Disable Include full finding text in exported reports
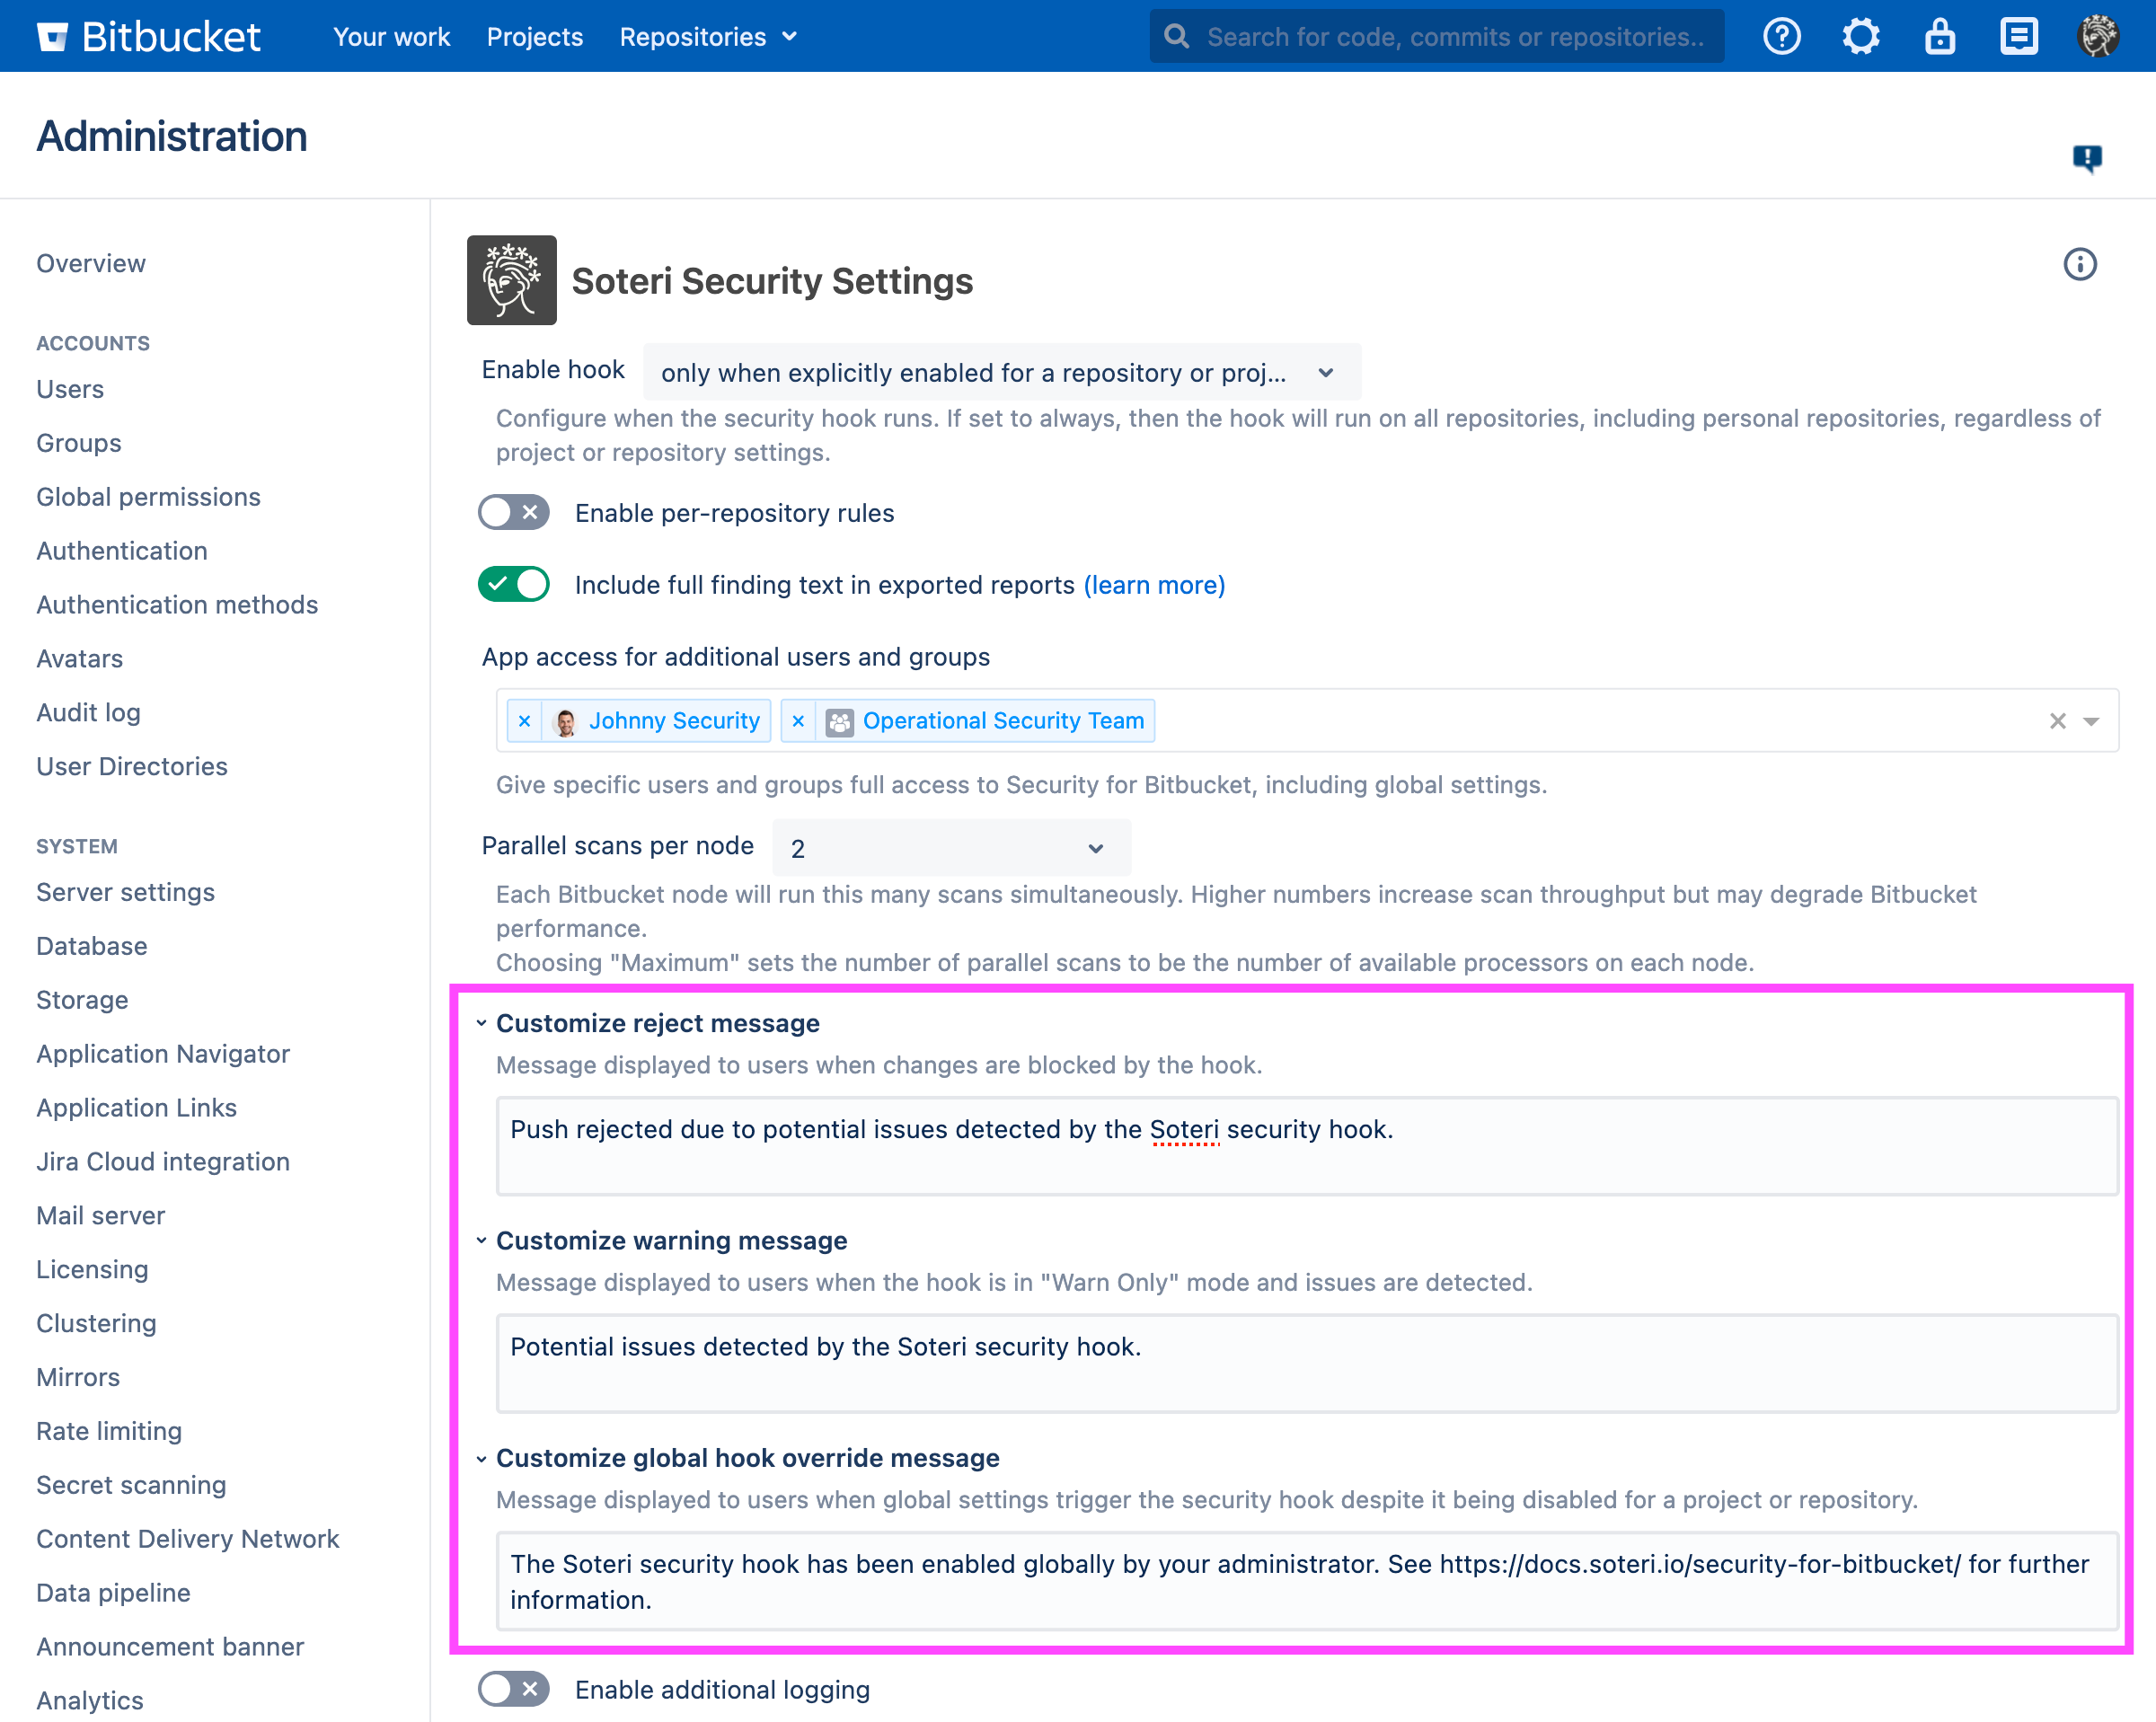Image resolution: width=2156 pixels, height=1722 pixels. [x=513, y=584]
